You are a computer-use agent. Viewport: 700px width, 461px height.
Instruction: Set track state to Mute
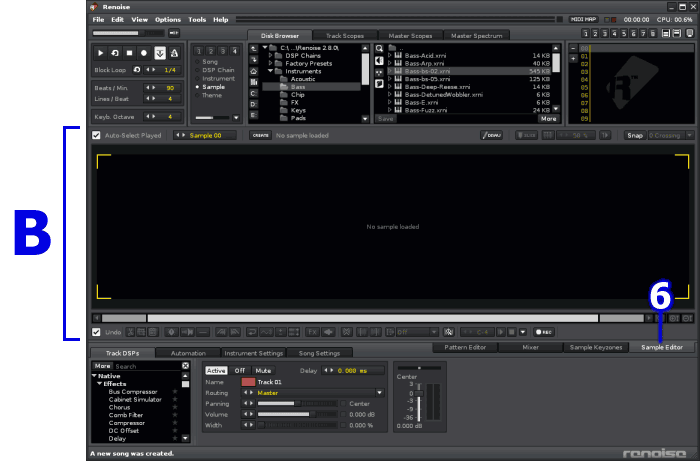coord(263,371)
